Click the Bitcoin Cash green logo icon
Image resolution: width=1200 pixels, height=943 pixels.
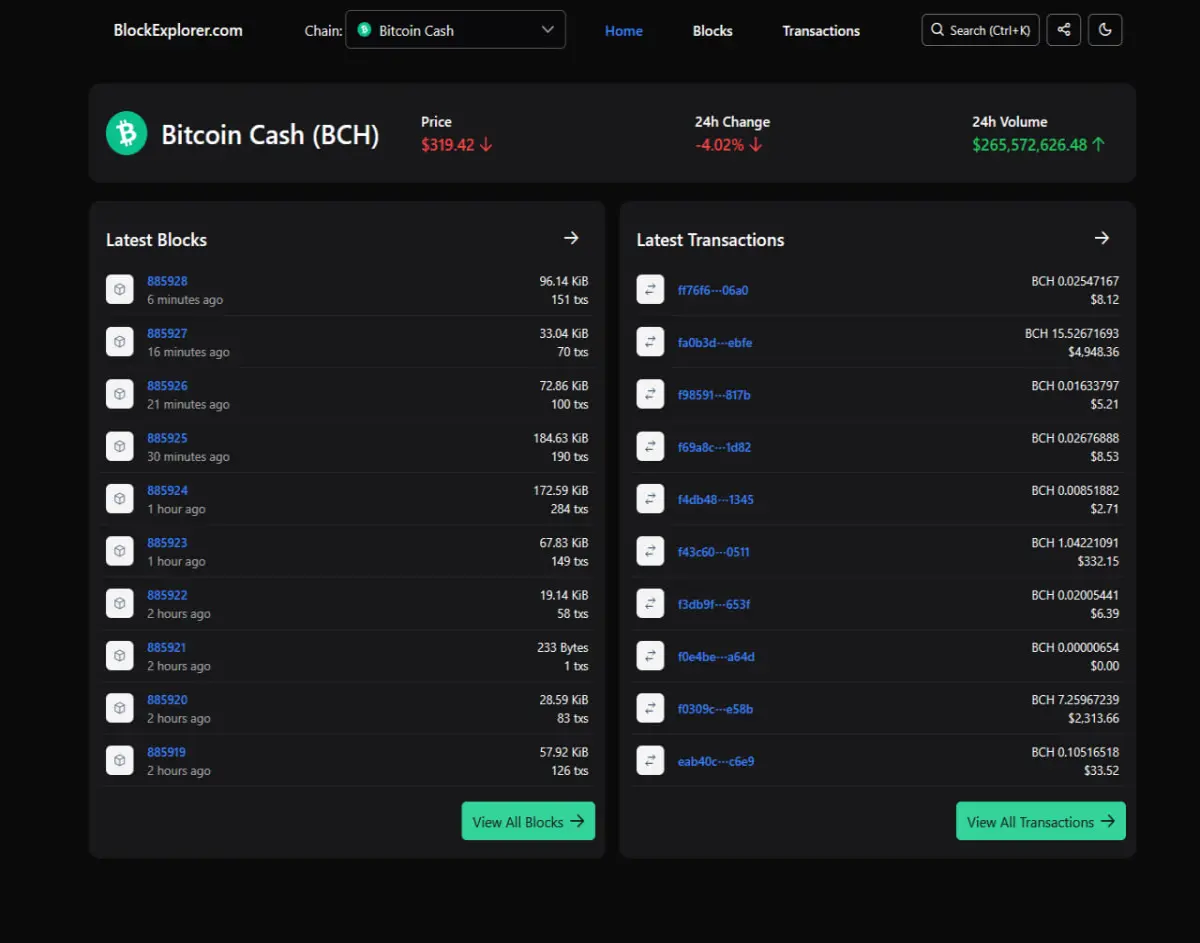(127, 133)
